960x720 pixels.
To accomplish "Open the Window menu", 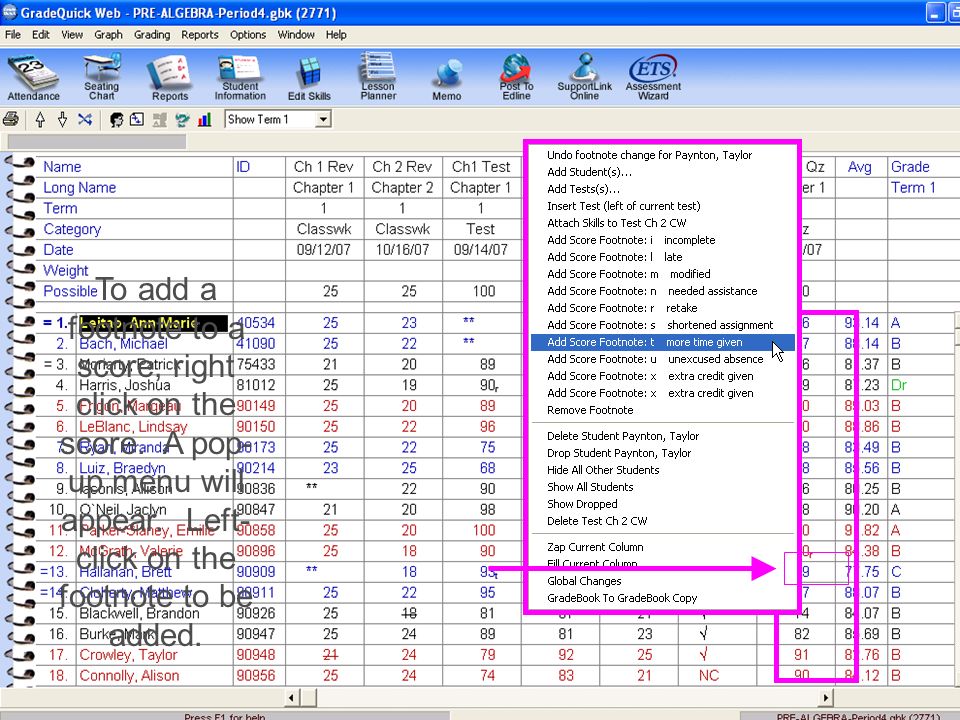I will [x=296, y=35].
